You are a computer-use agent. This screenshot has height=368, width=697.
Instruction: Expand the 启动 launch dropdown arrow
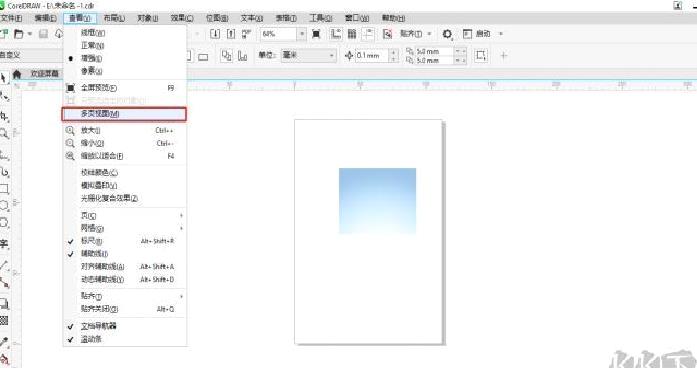[501, 34]
